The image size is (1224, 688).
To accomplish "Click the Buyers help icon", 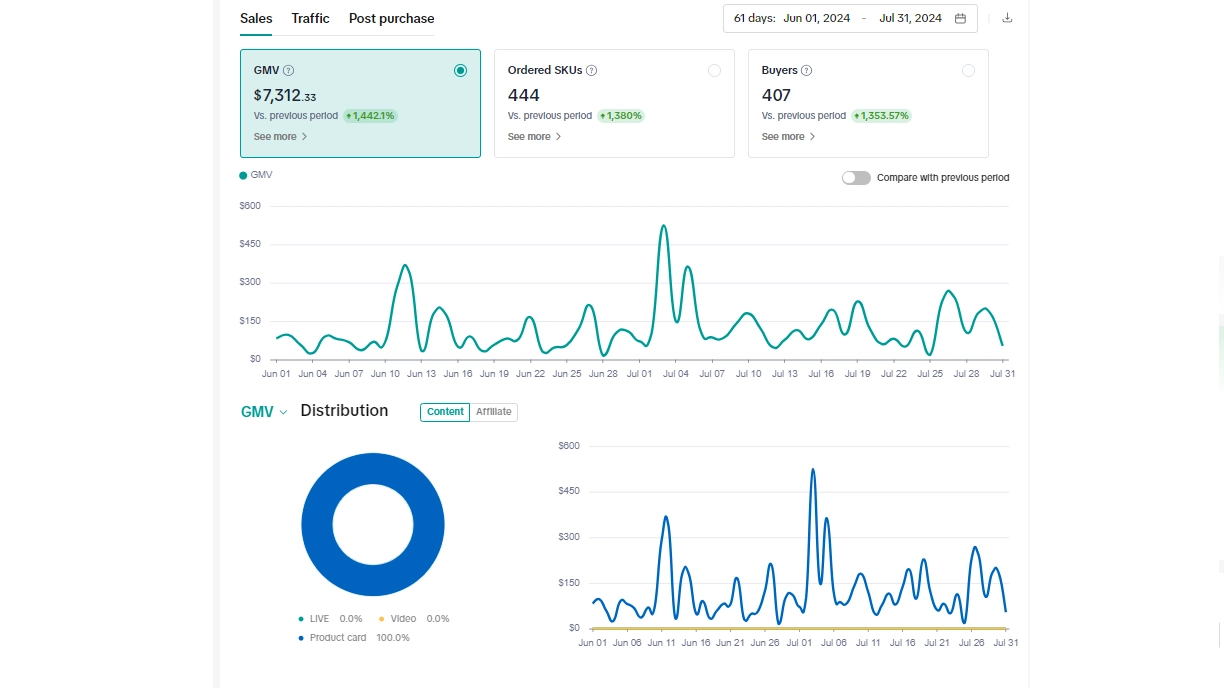I will [807, 71].
